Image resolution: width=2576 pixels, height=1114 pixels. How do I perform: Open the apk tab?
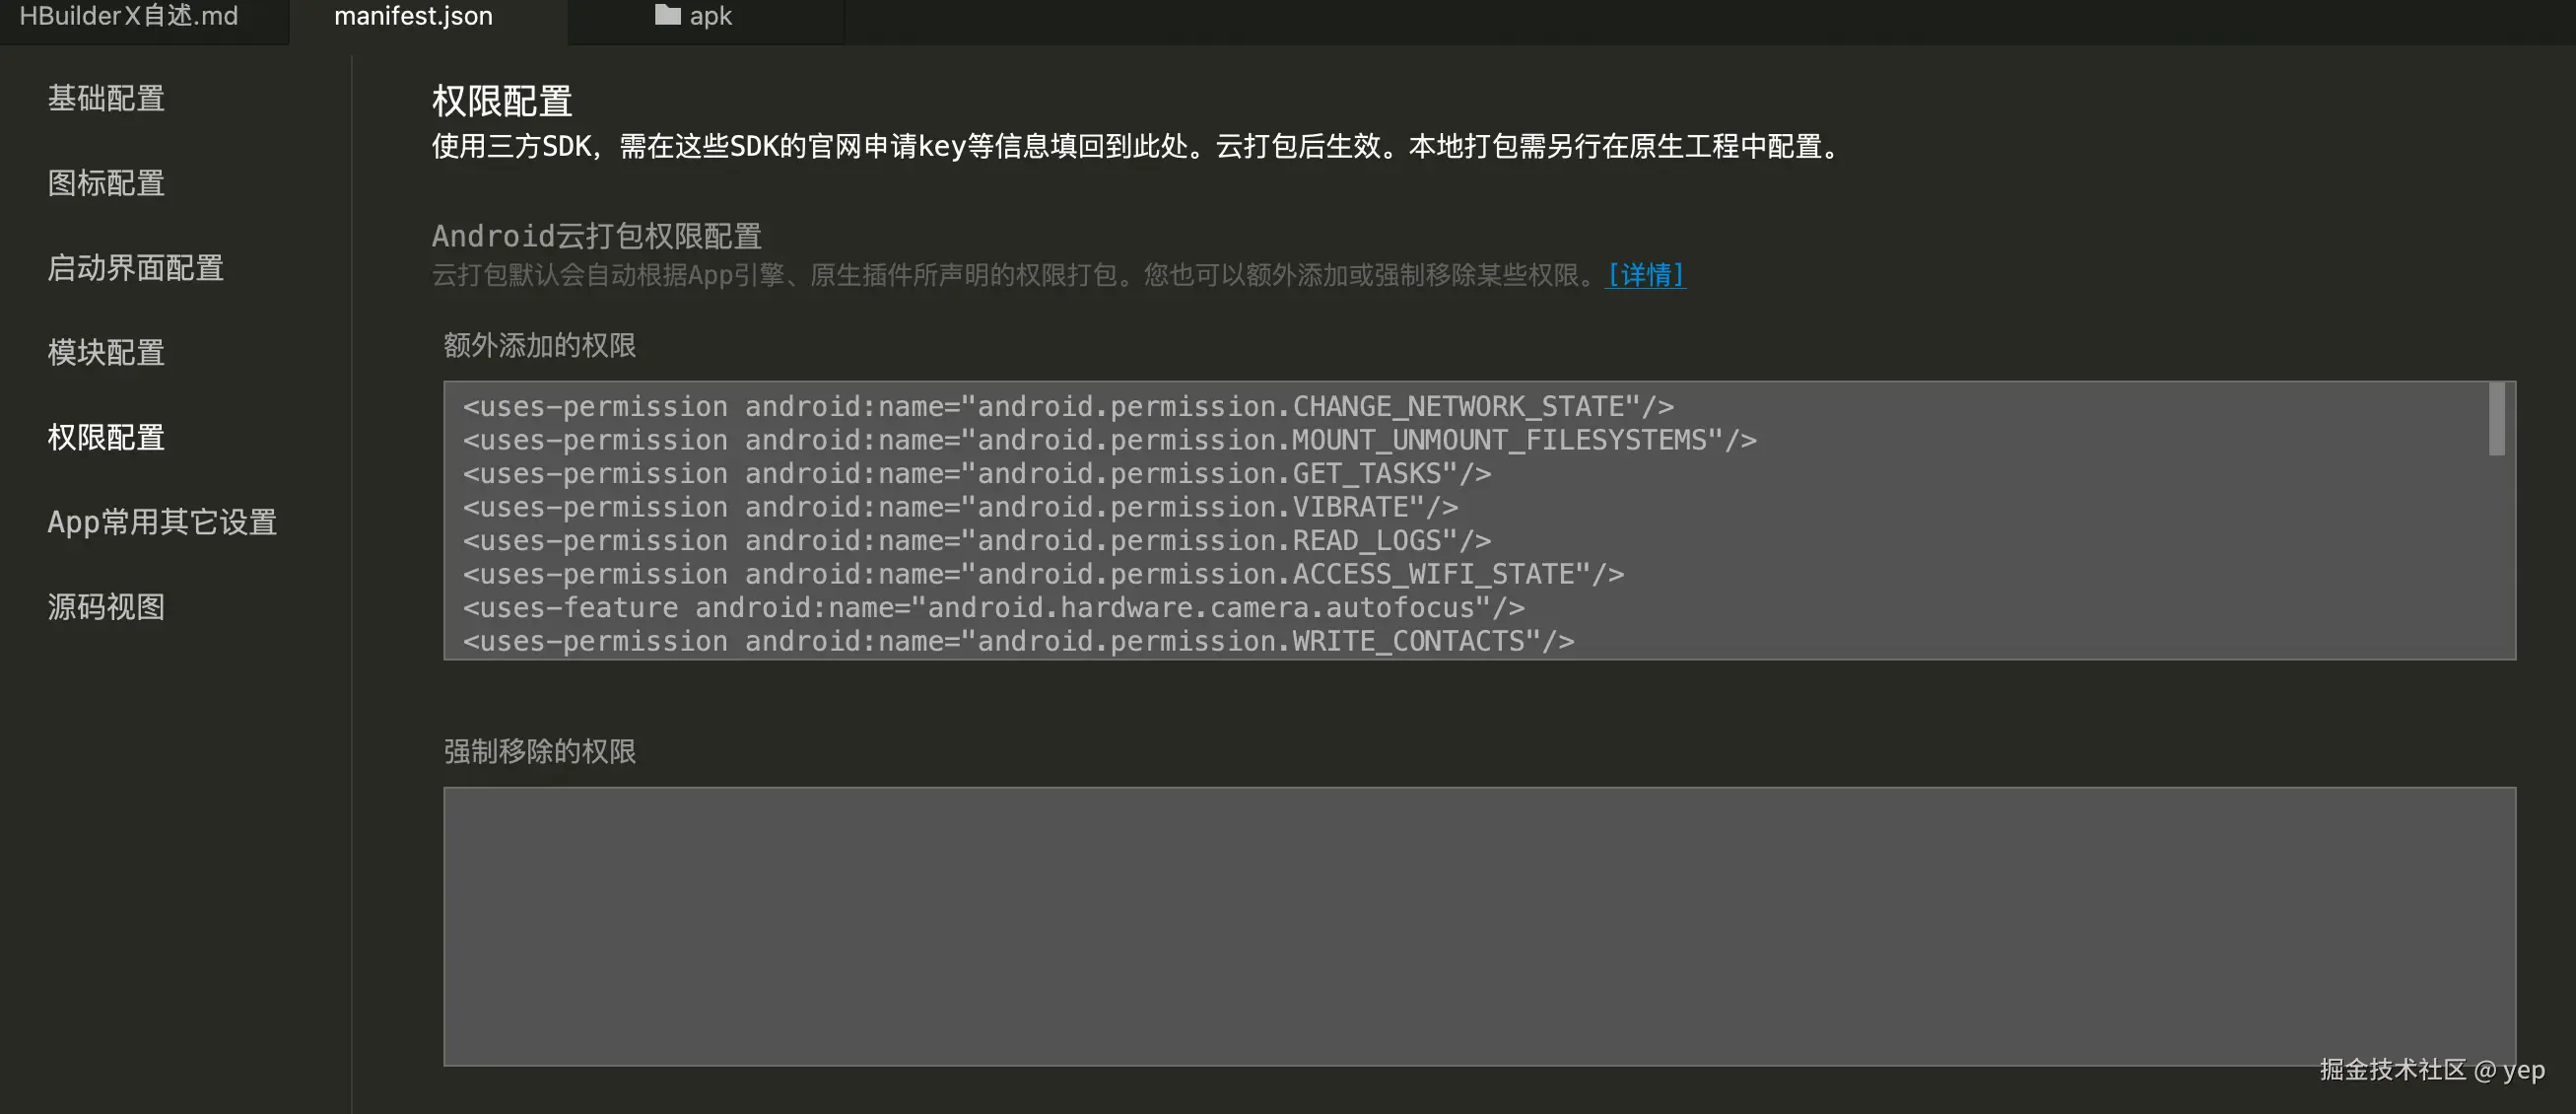click(710, 16)
